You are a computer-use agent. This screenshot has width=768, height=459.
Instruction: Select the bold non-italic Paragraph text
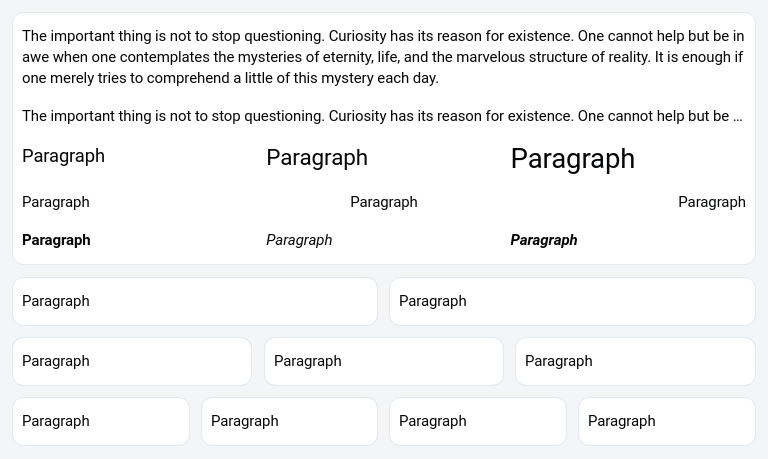click(x=56, y=240)
